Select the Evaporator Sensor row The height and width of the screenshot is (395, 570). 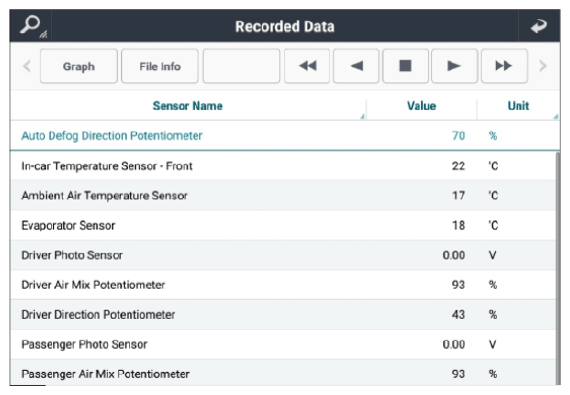tap(283, 225)
